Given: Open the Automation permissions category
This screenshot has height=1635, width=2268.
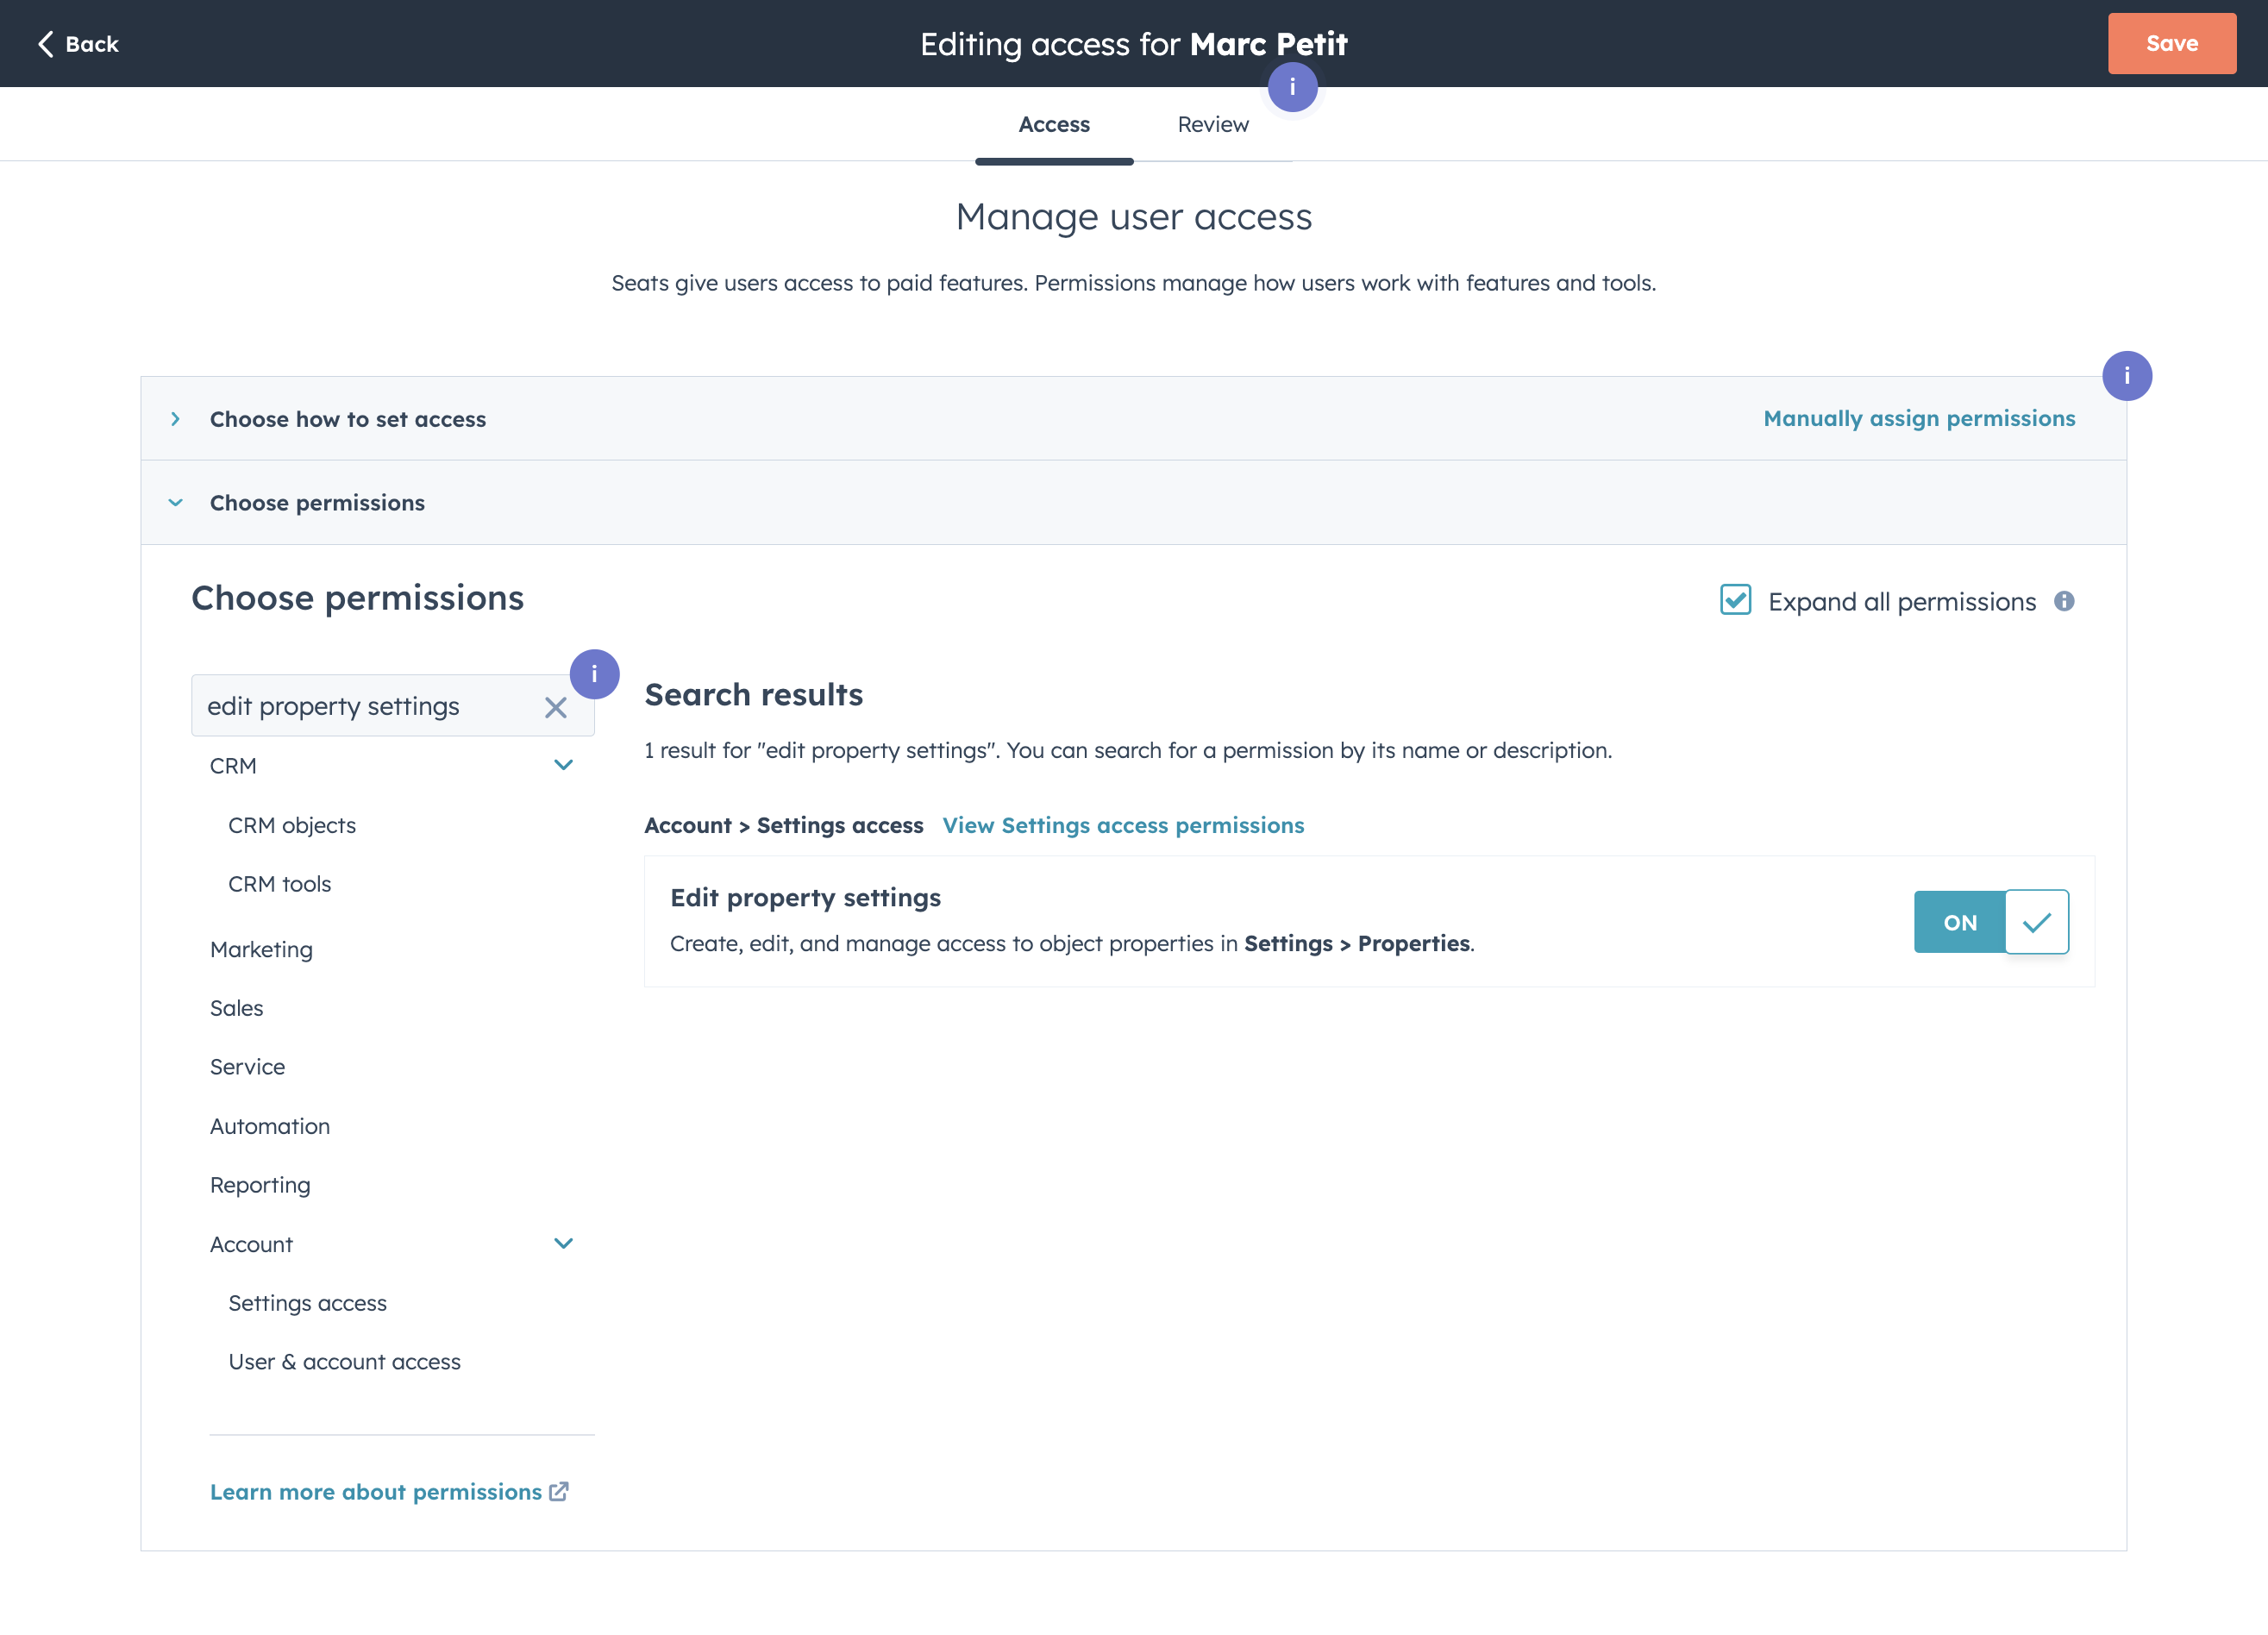Looking at the screenshot, I should (x=270, y=1126).
